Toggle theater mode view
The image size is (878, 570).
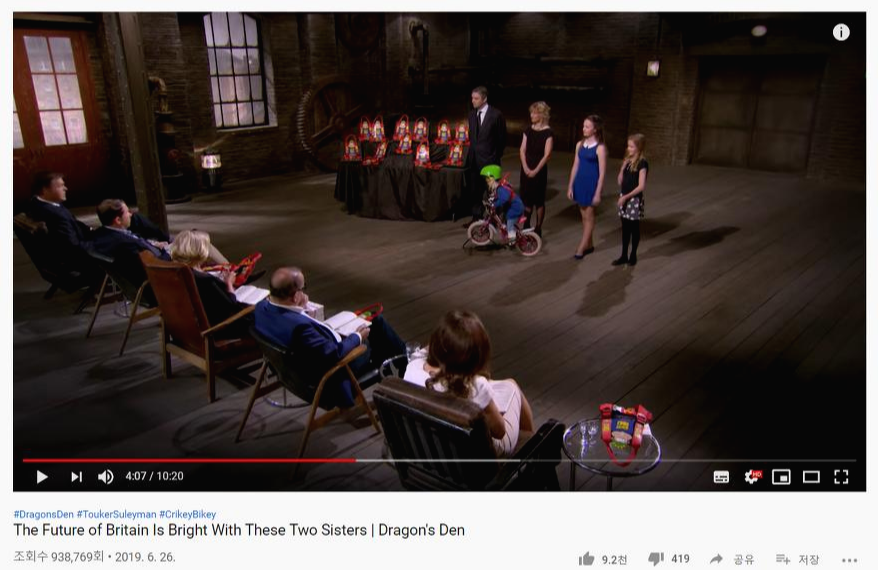[811, 477]
